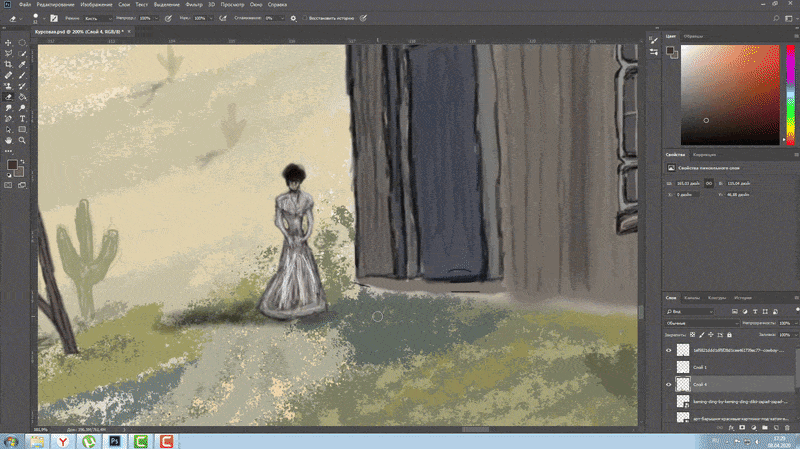800x449 pixels.
Task: Select the Healing Brush tool
Action: [8, 76]
